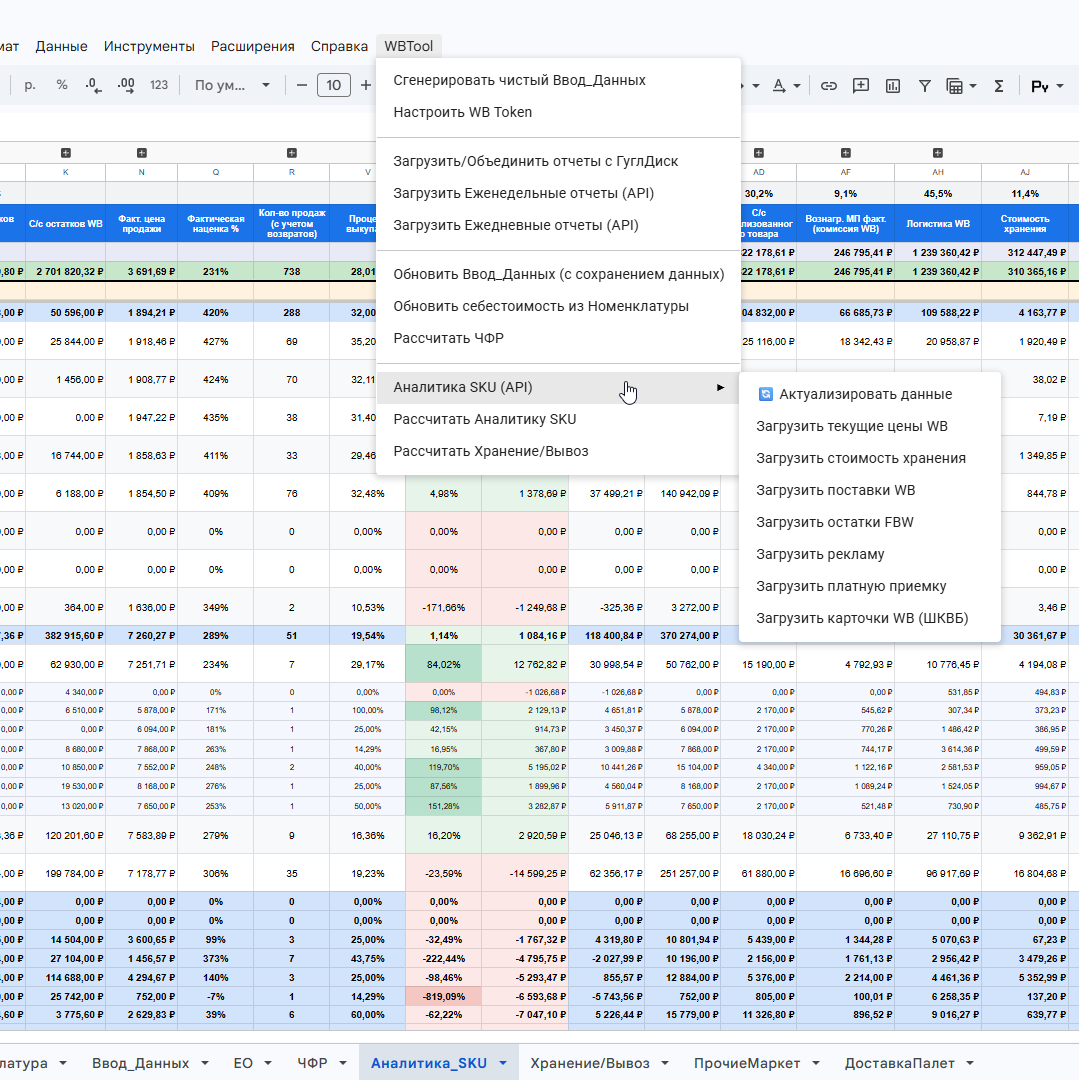Click the increase decimal places icon
Image resolution: width=1079 pixels, height=1080 pixels.
coord(126,85)
